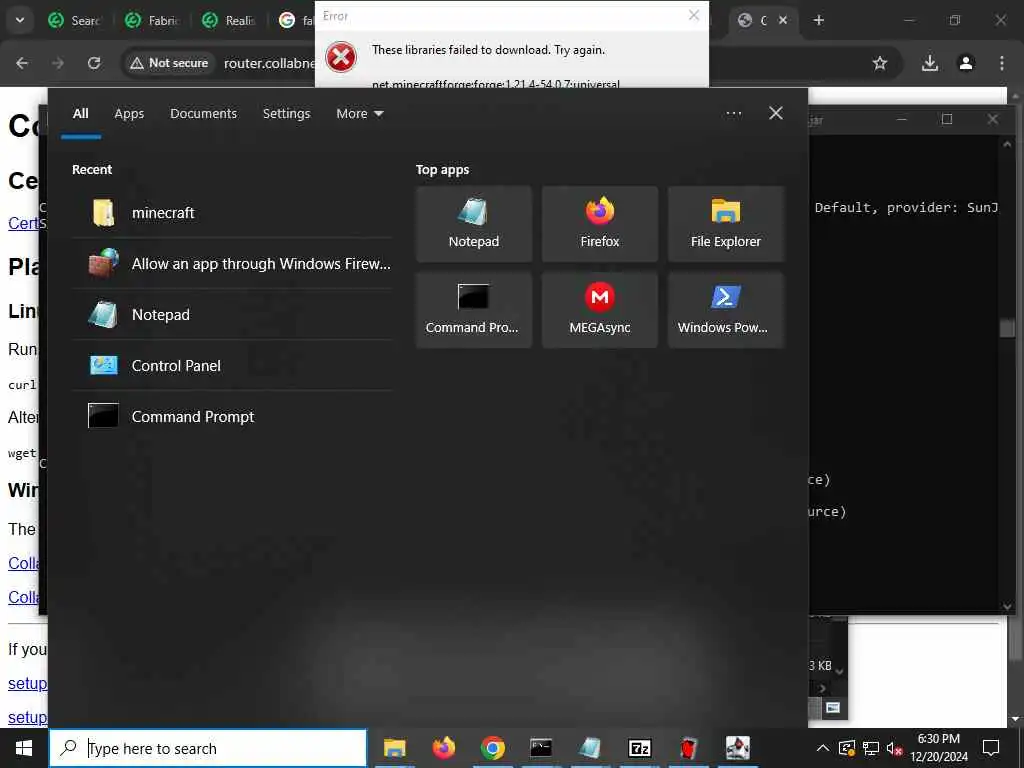The image size is (1024, 768).
Task: Click the Chrome address bar URL
Action: [x=269, y=63]
